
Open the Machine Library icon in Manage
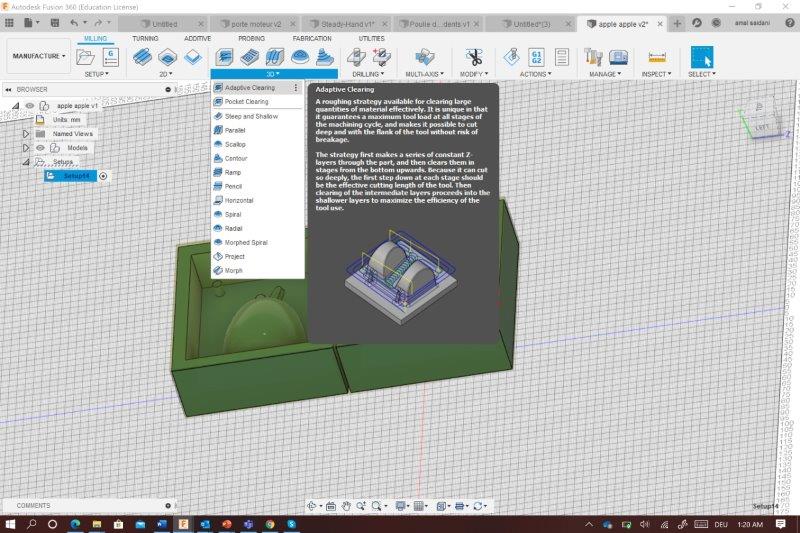618,57
